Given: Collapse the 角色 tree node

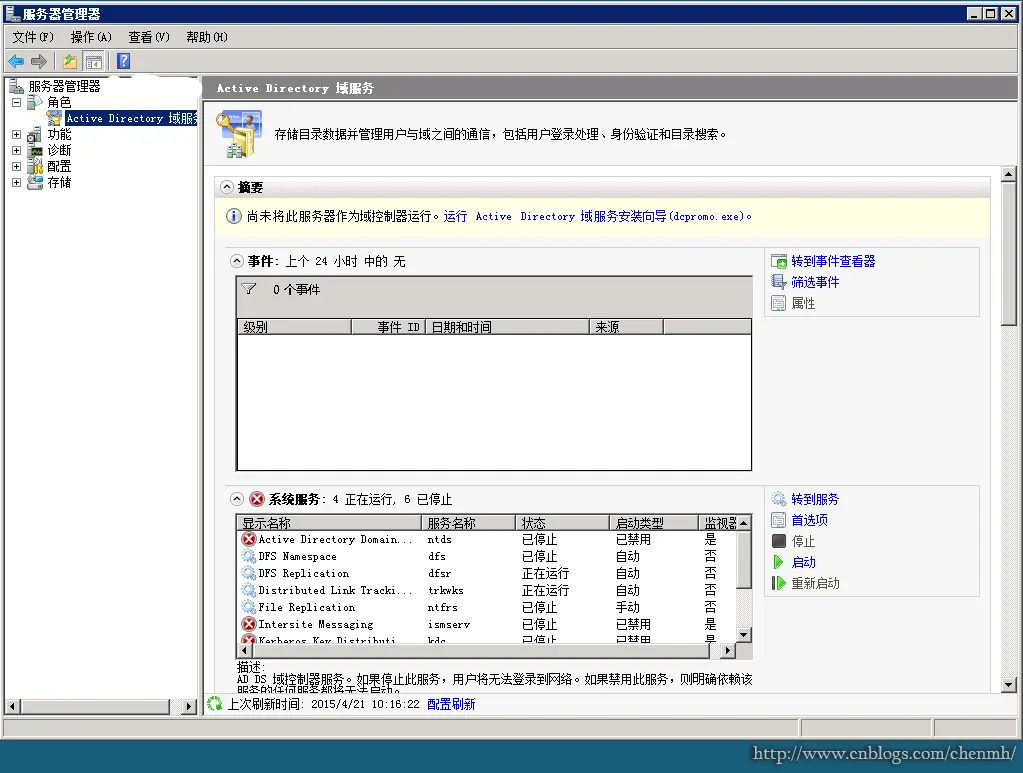Looking at the screenshot, I should tap(16, 102).
